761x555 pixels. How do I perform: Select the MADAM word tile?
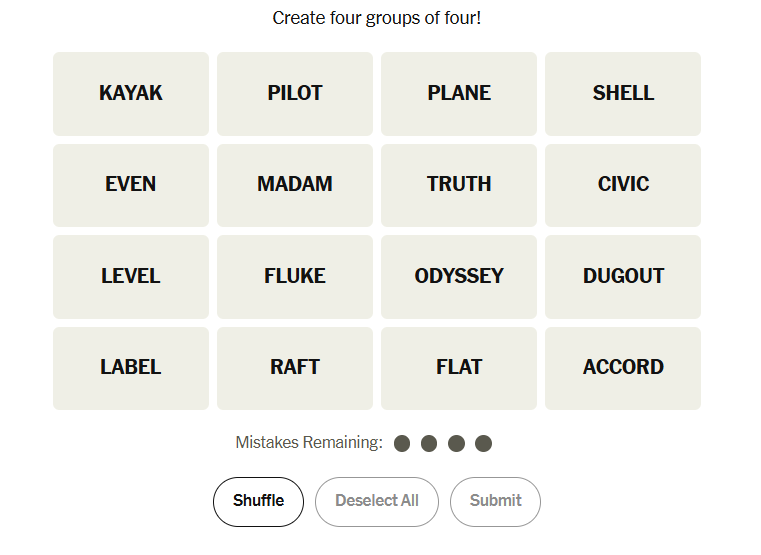[295, 185]
